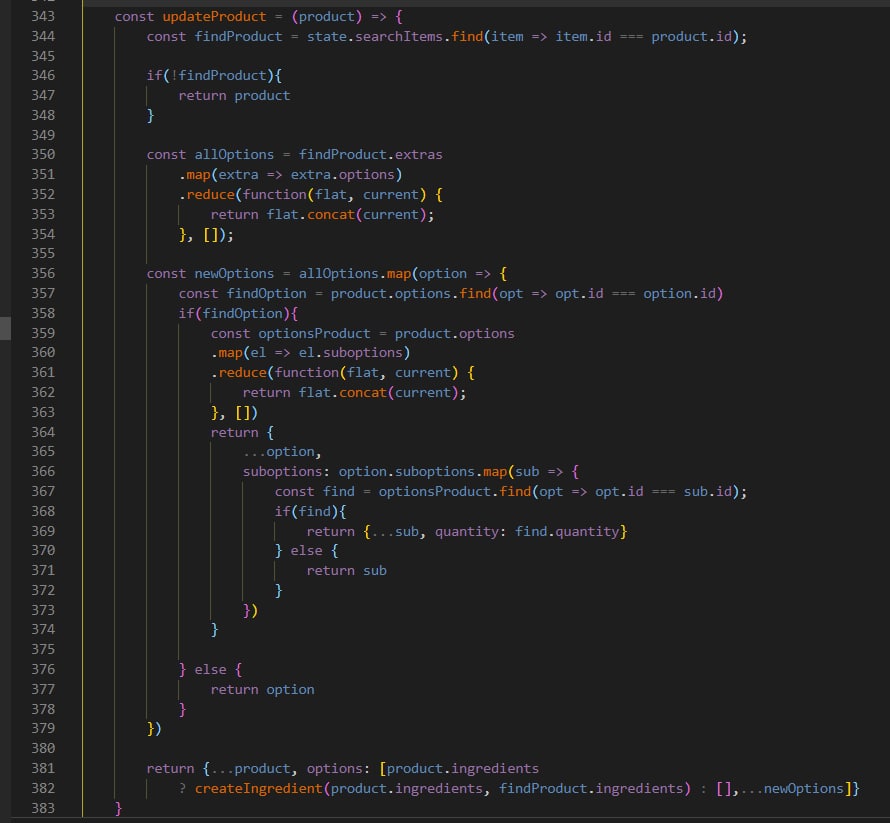Click line number 356 in the gutter
Viewport: 890px width, 823px height.
pyautogui.click(x=43, y=274)
